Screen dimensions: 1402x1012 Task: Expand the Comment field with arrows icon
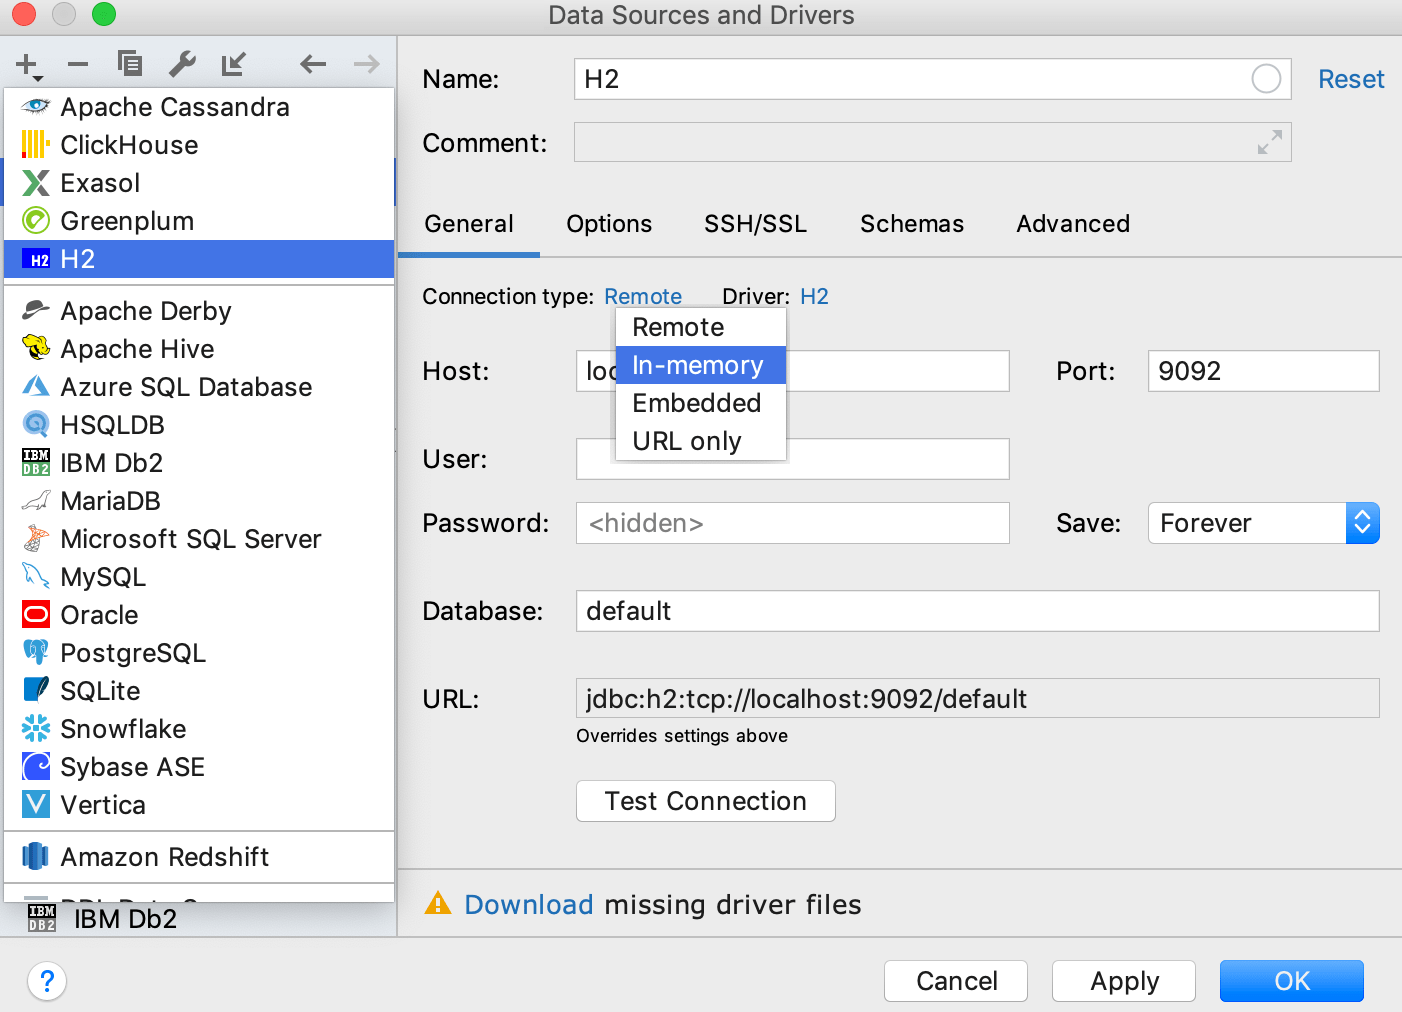(1269, 143)
